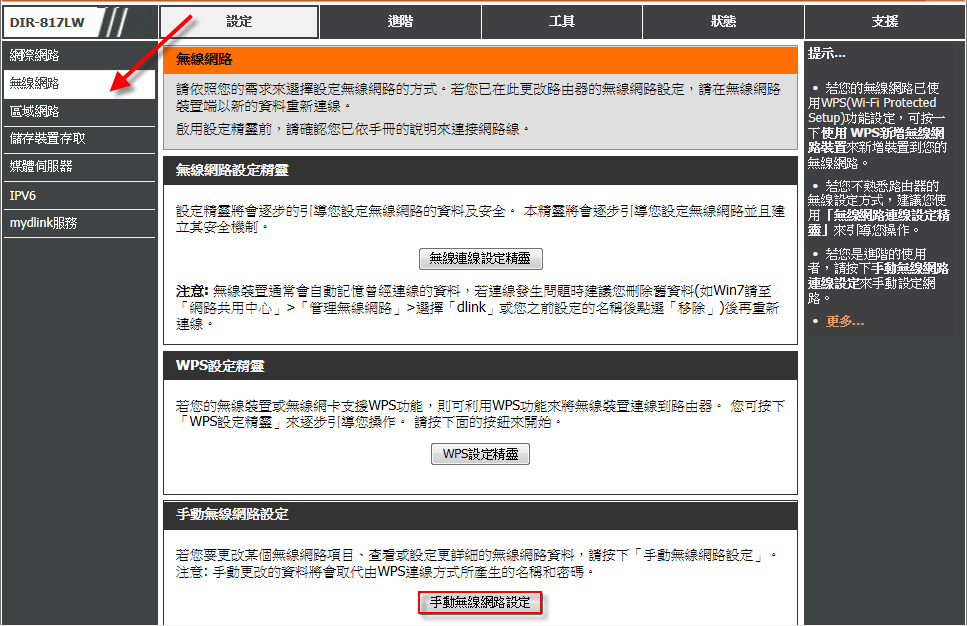The width and height of the screenshot is (967, 626).
Task: Click the 提示... heading in right panel
Action: [x=827, y=53]
